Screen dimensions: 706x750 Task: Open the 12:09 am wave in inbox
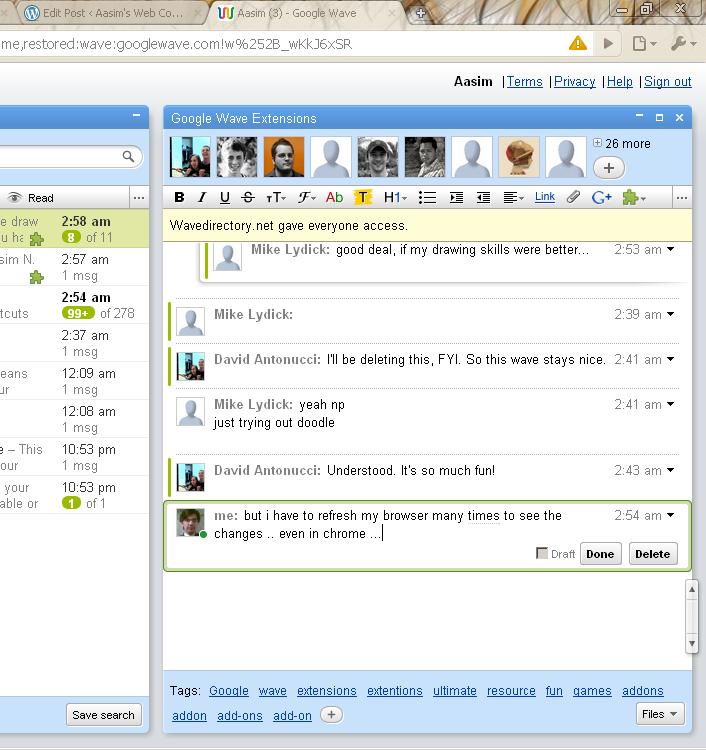(74, 381)
